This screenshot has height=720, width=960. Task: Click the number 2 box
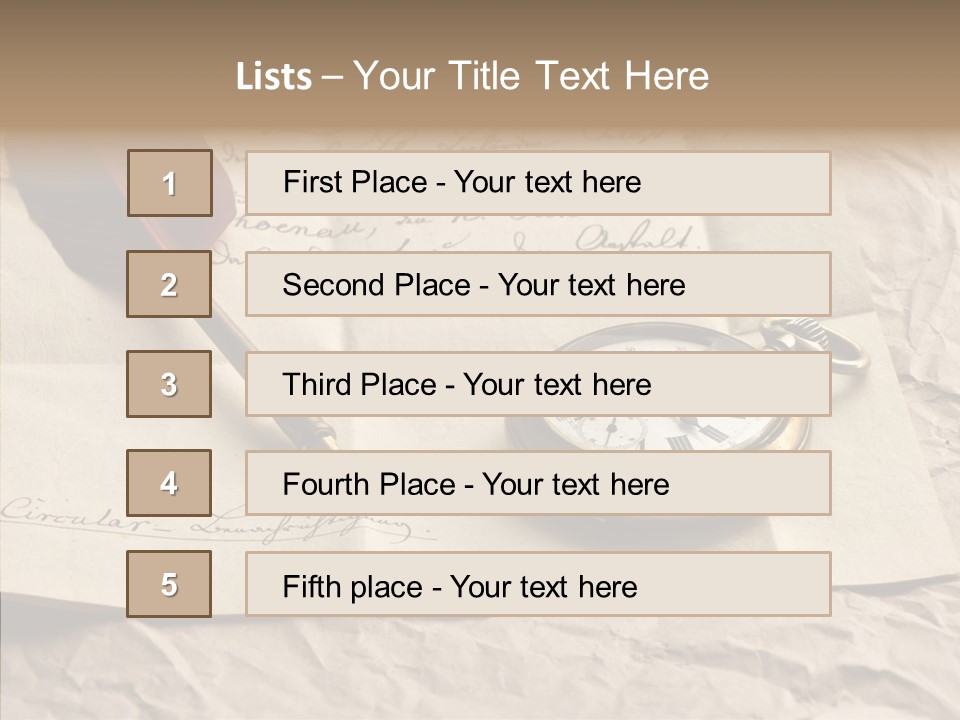pyautogui.click(x=169, y=284)
